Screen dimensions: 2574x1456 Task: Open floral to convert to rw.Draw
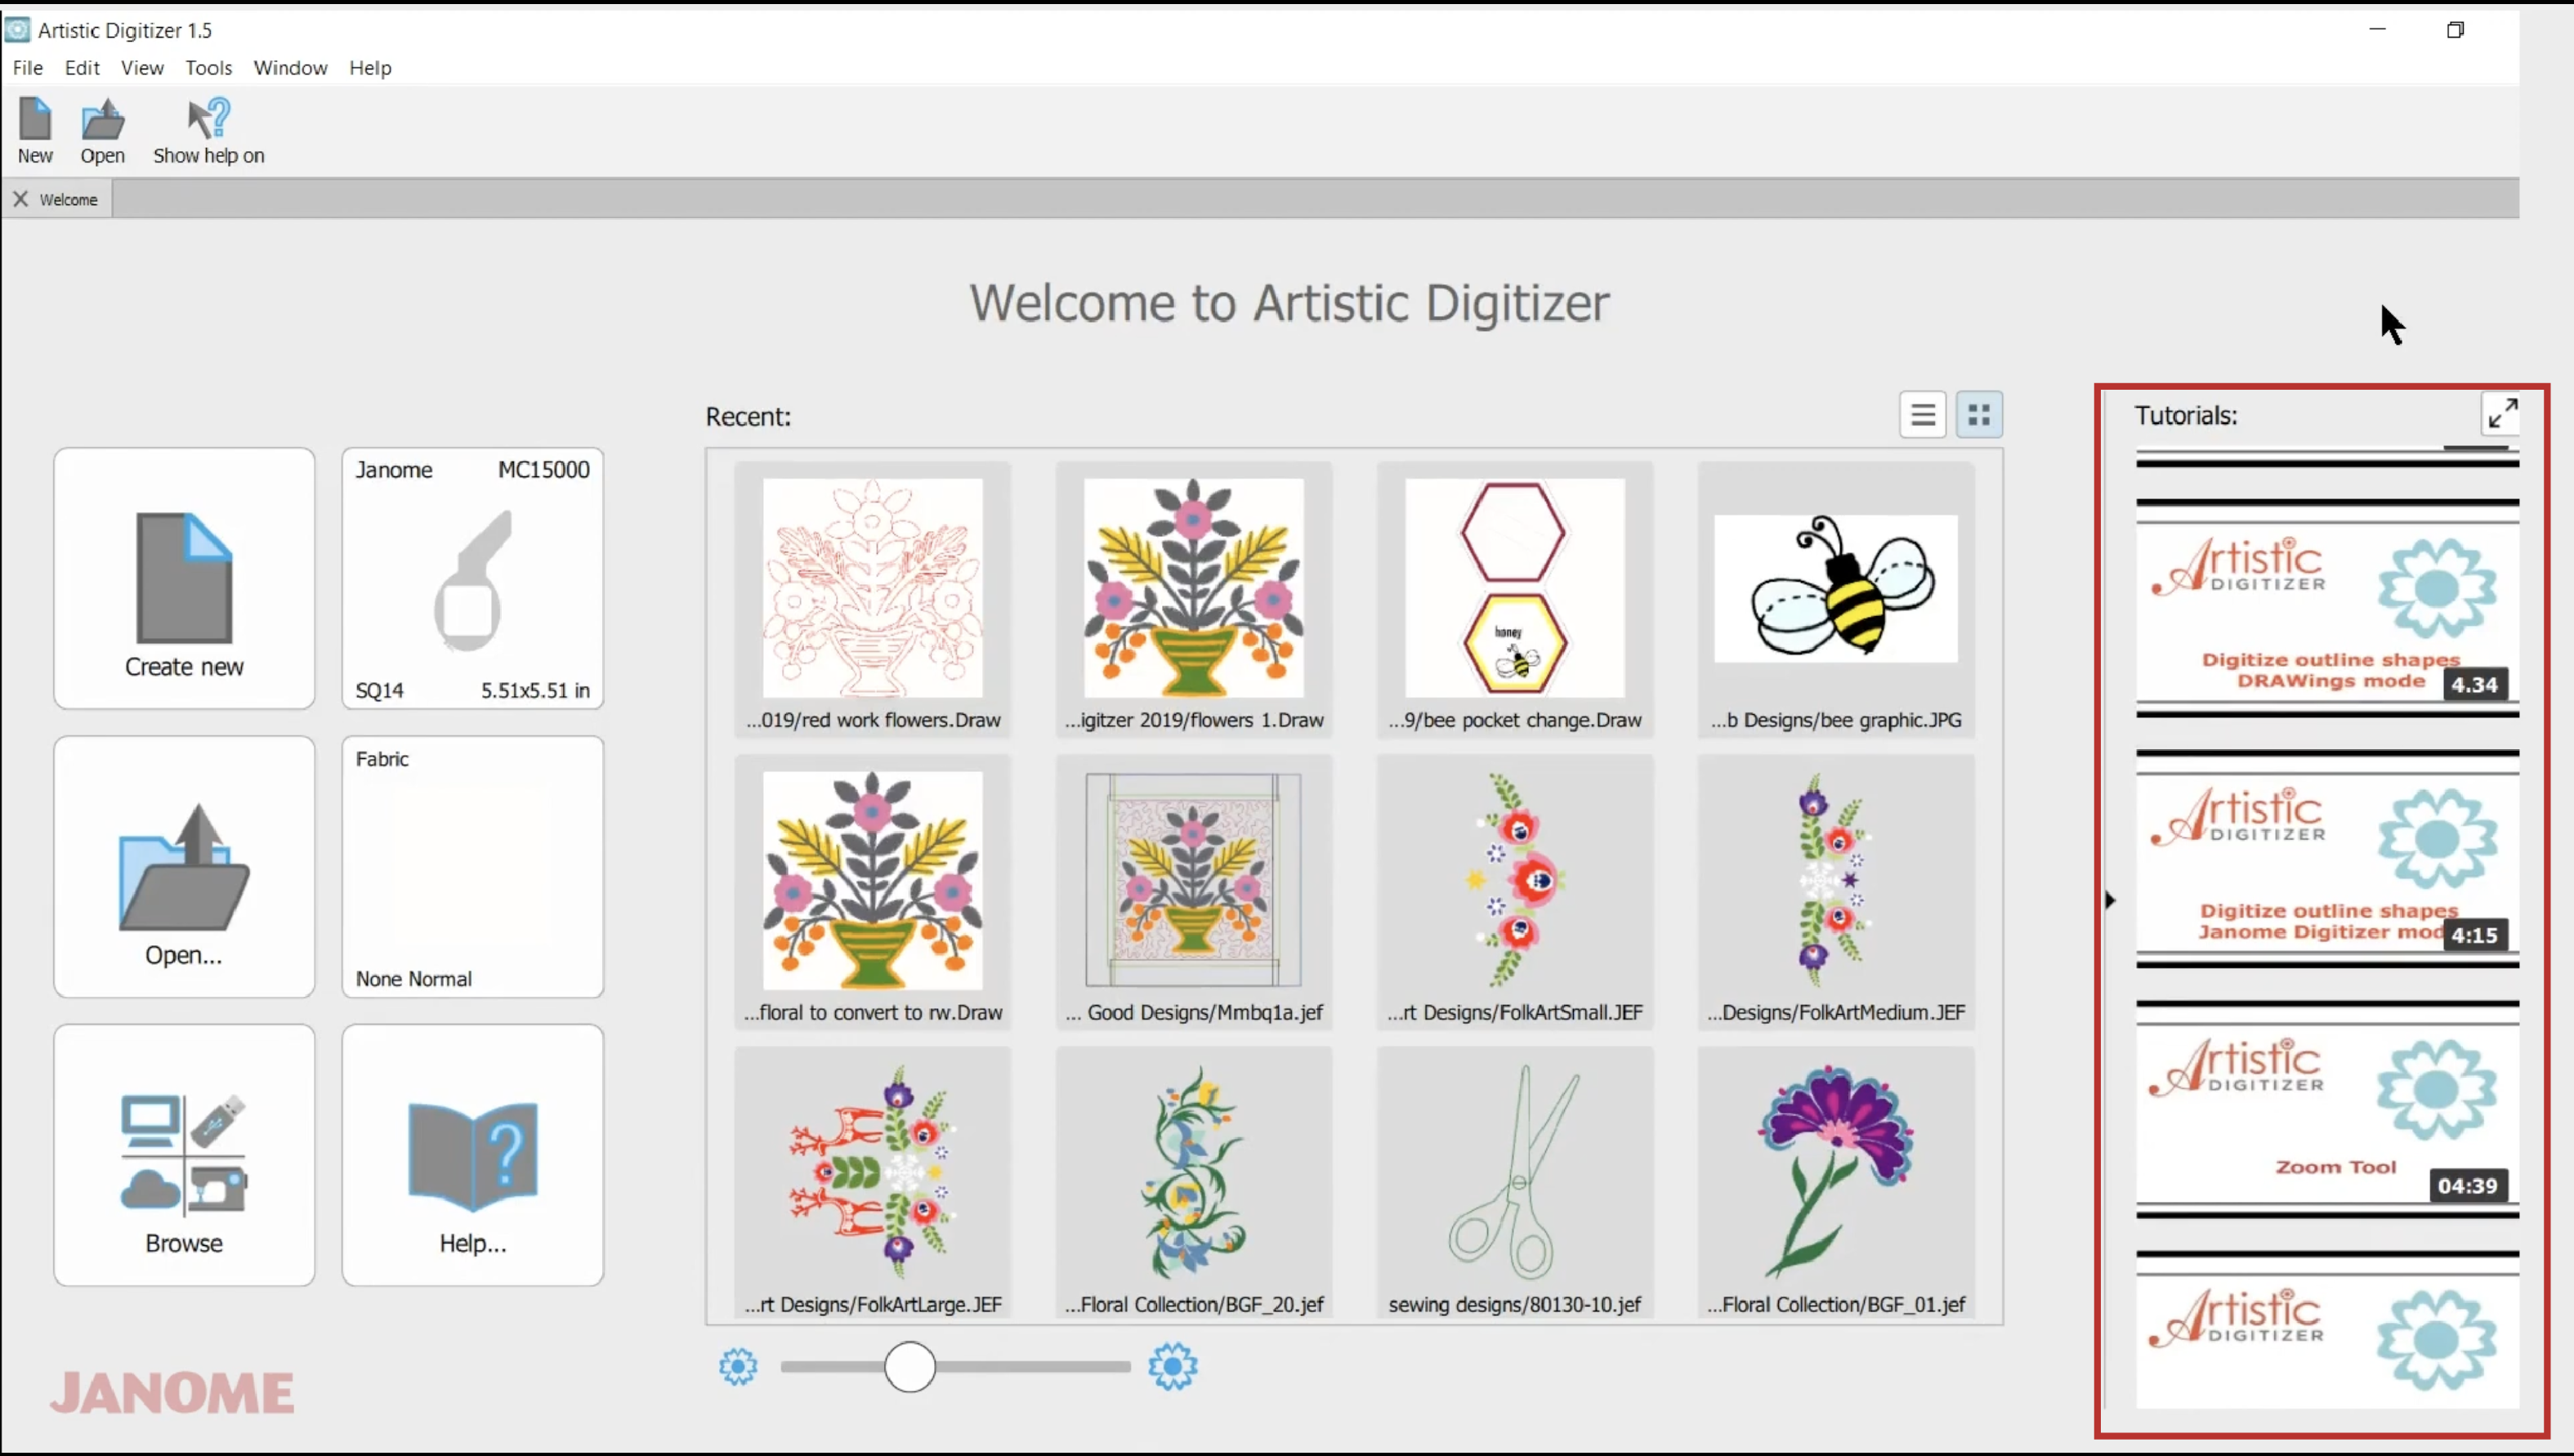click(872, 892)
